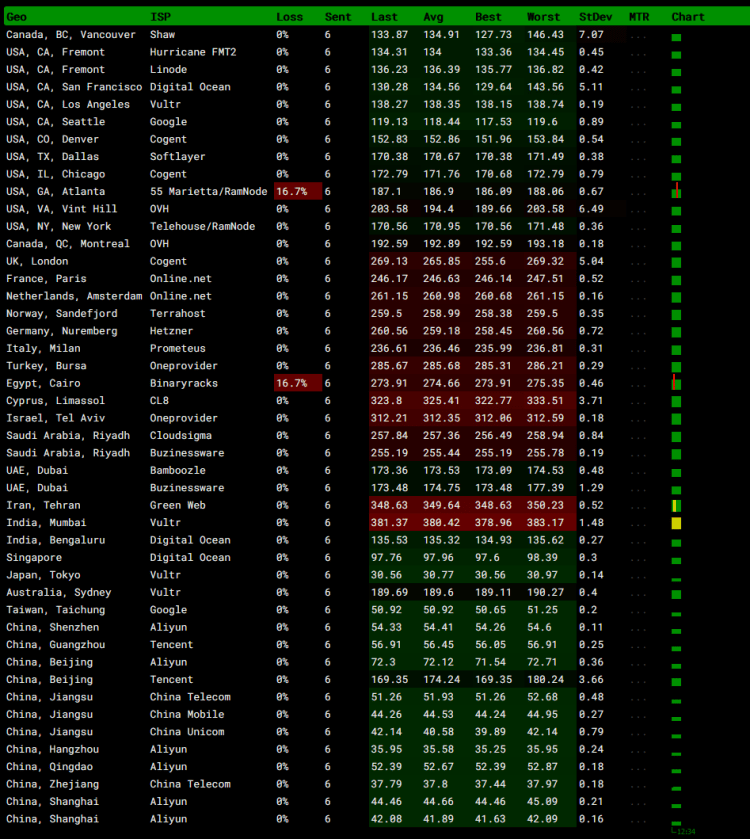Viewport: 750px width, 839px height.
Task: Click the 180.24 worst value for Beijing Tencent
Action: tap(545, 680)
